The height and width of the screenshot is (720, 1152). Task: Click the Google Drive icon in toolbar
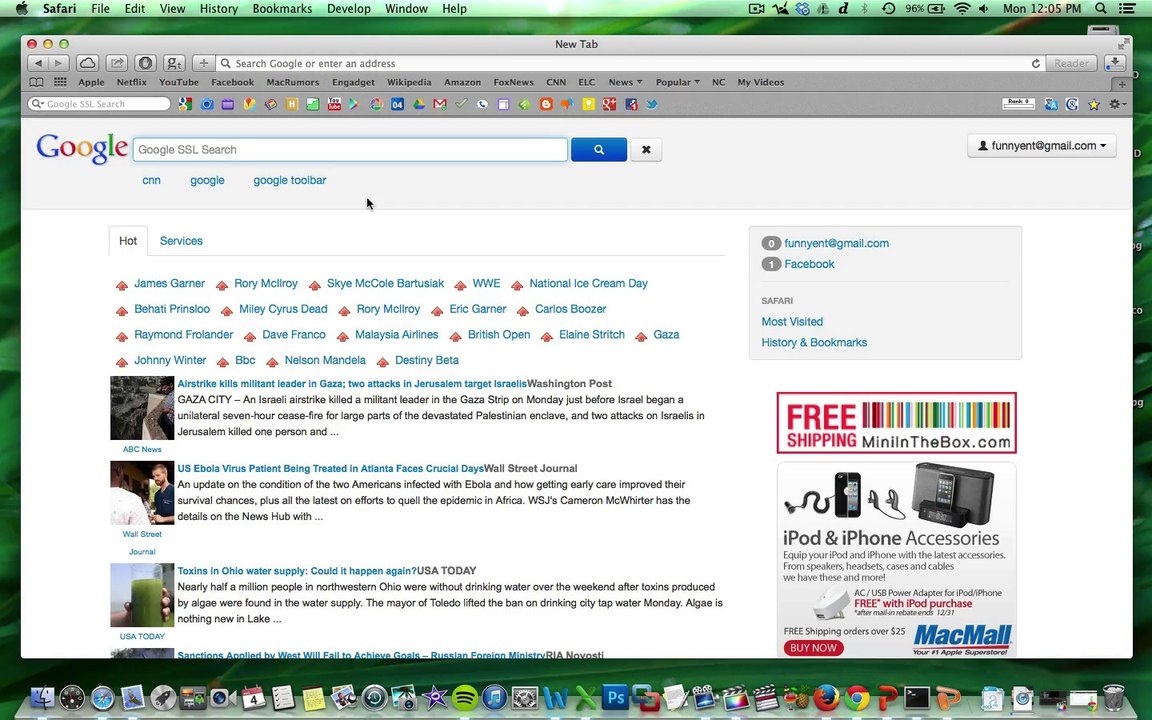[419, 104]
